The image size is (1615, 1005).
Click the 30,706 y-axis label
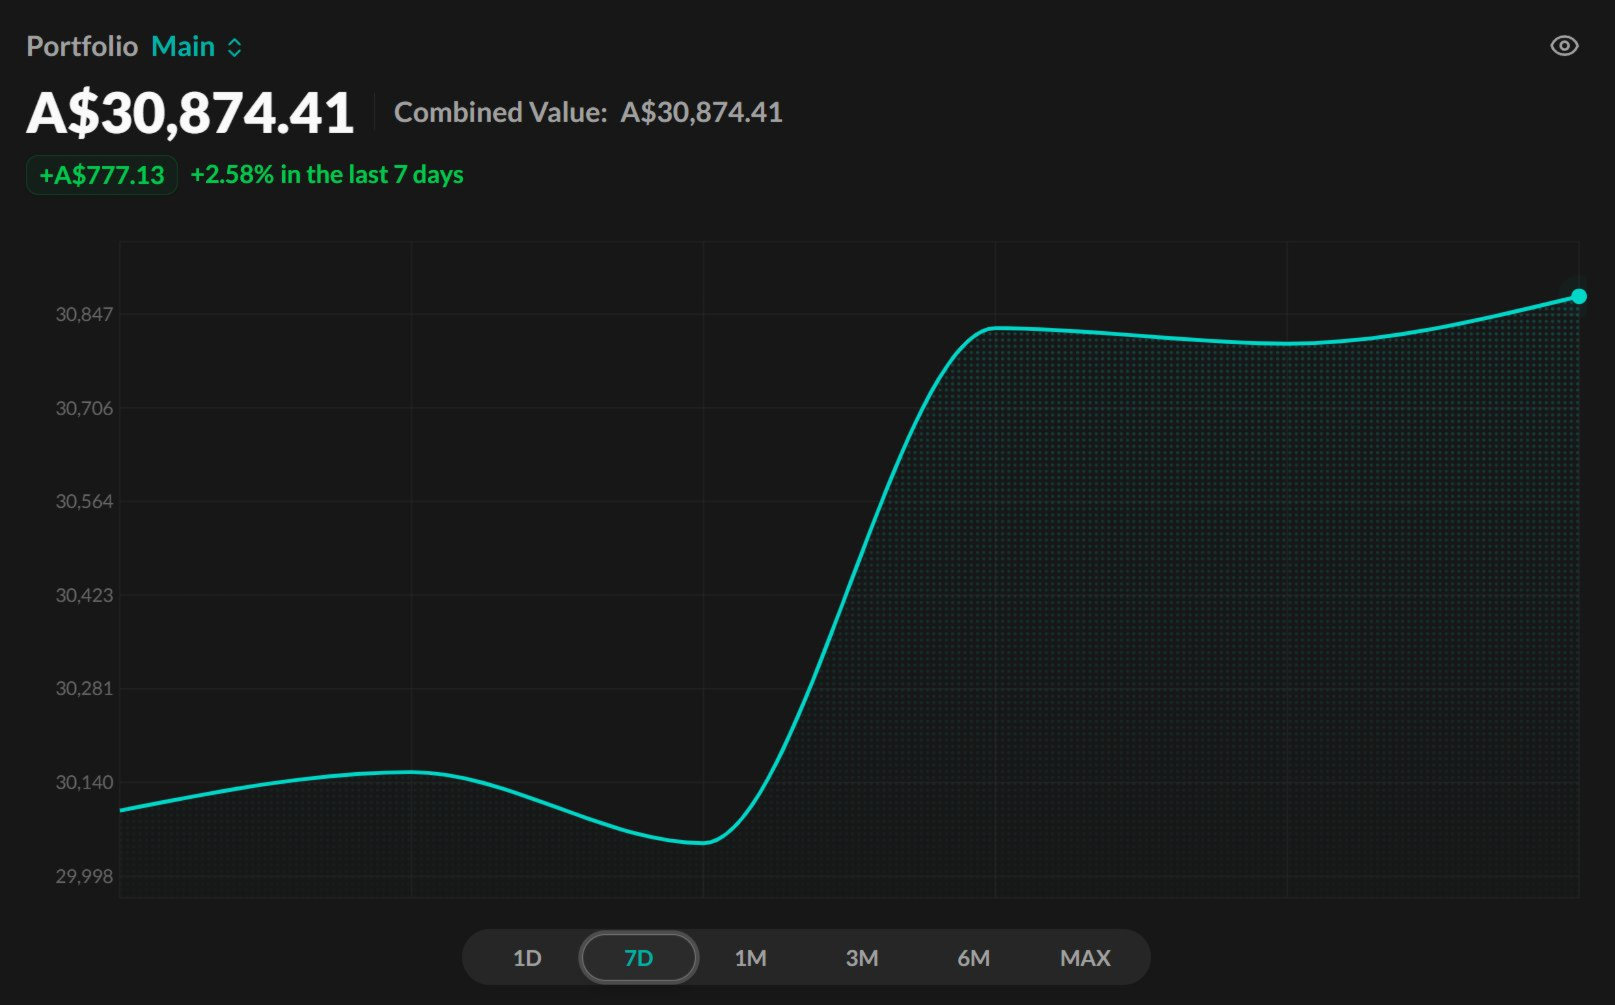pyautogui.click(x=84, y=408)
